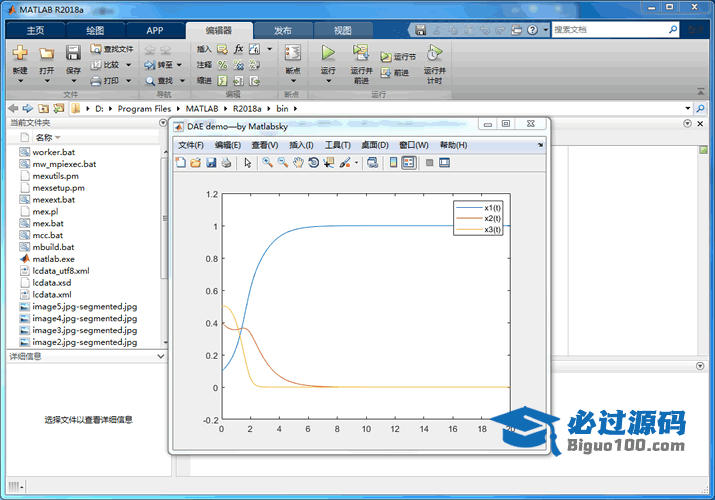715x500 pixels.
Task: Select the Zoom In tool in figure
Action: [267, 163]
